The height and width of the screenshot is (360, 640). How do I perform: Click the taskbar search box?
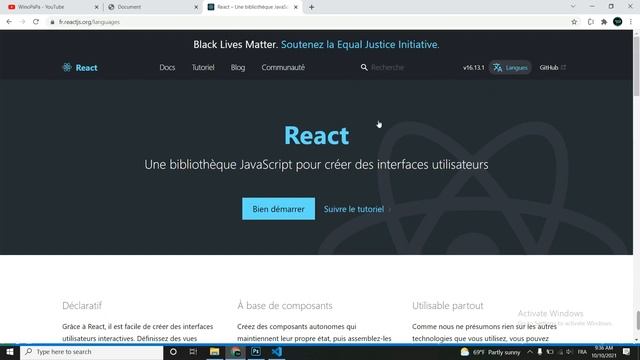tap(91, 351)
